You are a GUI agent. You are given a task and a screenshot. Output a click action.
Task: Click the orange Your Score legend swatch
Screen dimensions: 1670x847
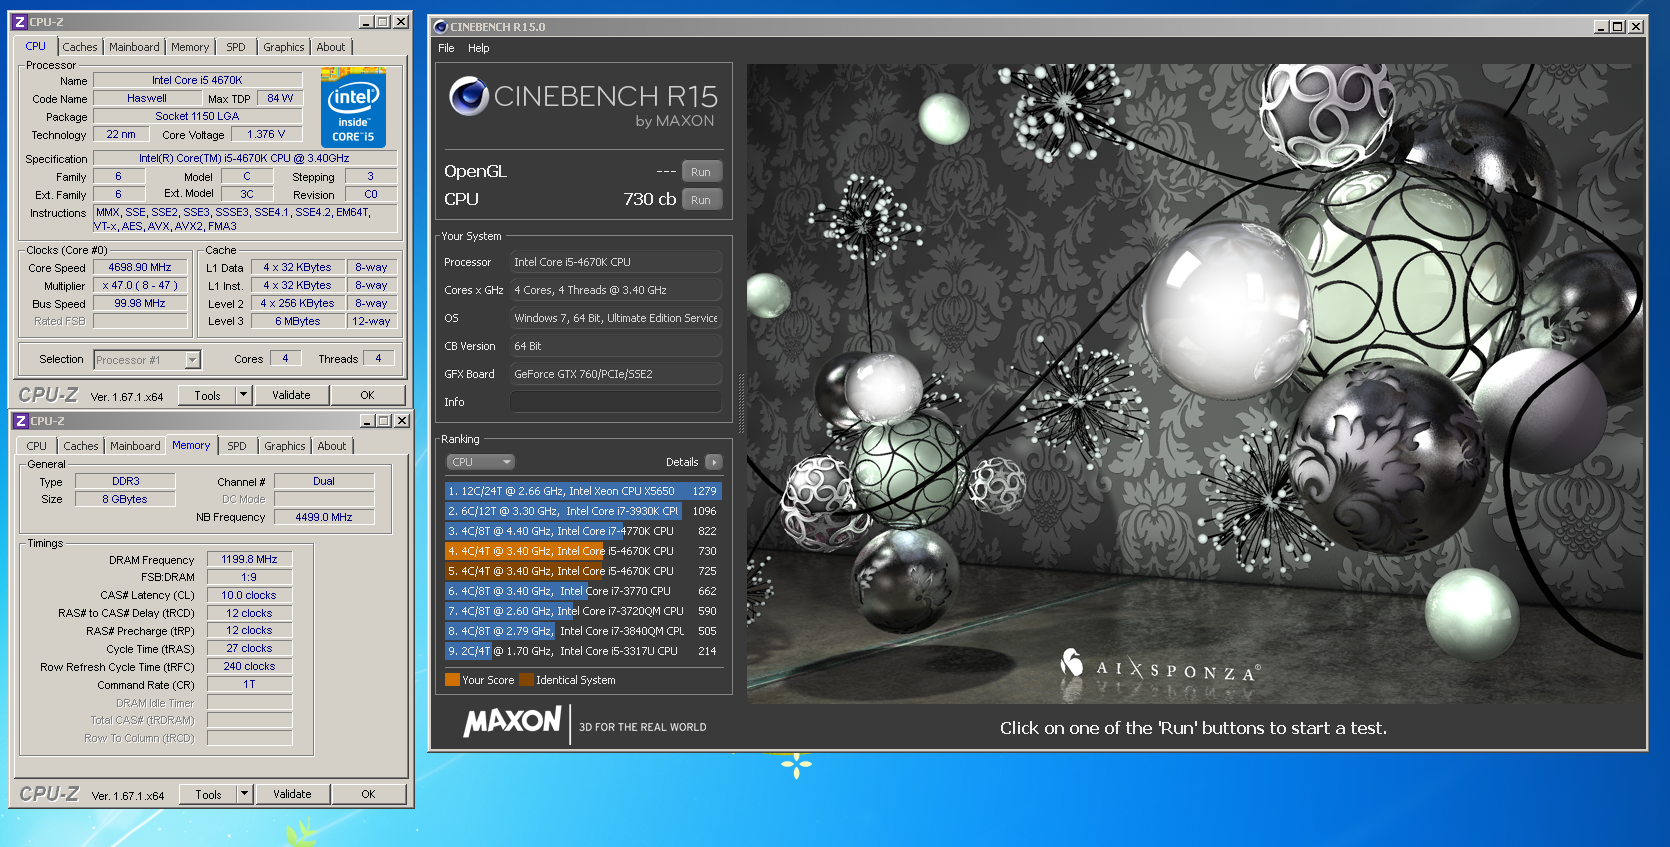pyautogui.click(x=452, y=680)
